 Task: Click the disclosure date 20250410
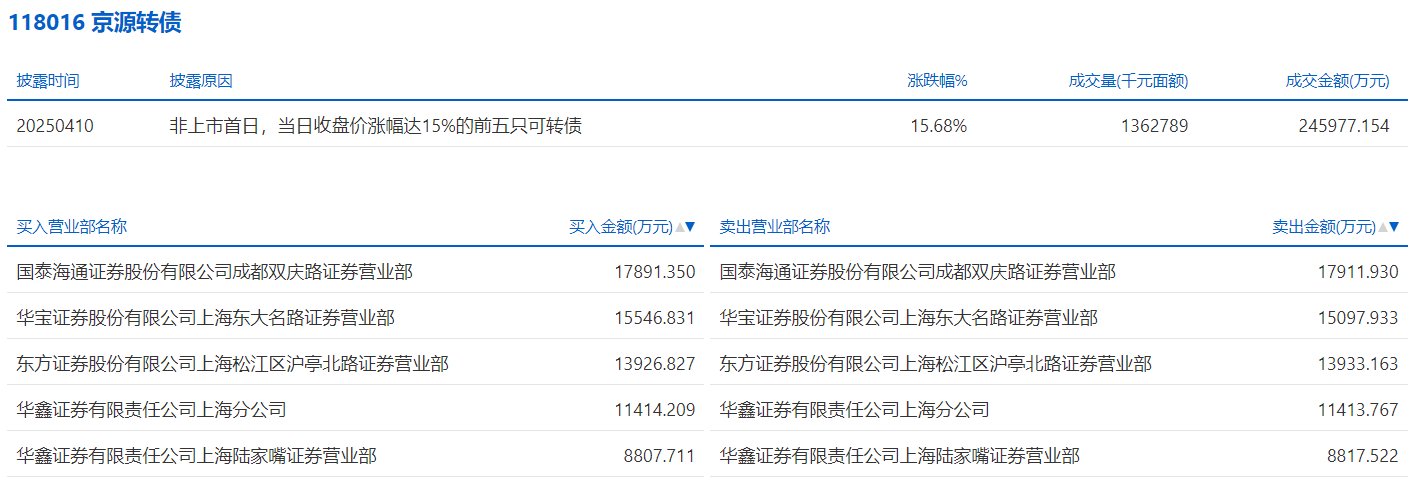56,126
